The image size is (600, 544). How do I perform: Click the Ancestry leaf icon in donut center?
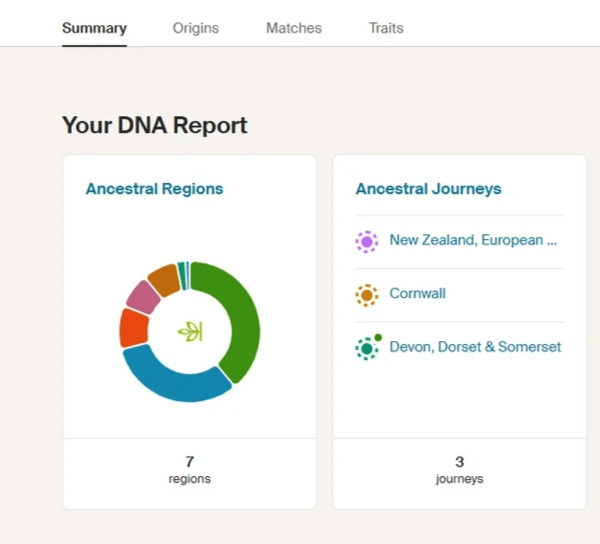[189, 332]
